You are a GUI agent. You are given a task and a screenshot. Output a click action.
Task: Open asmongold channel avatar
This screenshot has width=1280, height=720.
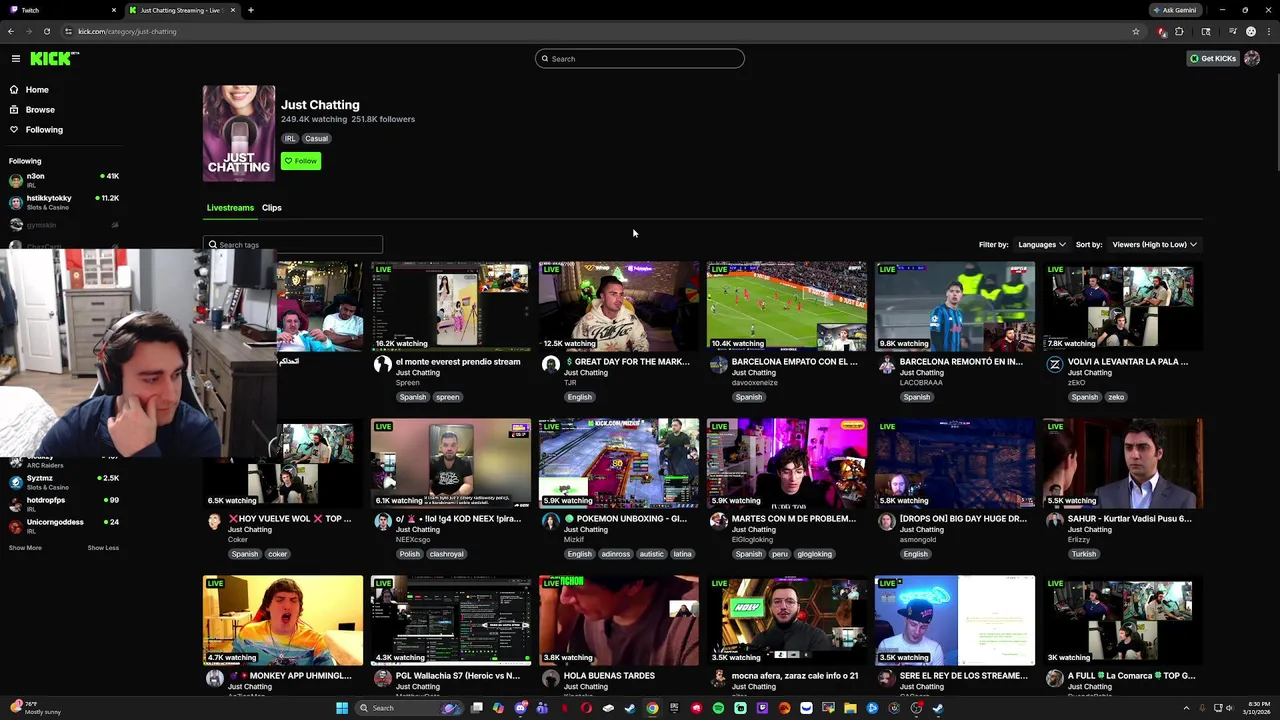click(886, 522)
